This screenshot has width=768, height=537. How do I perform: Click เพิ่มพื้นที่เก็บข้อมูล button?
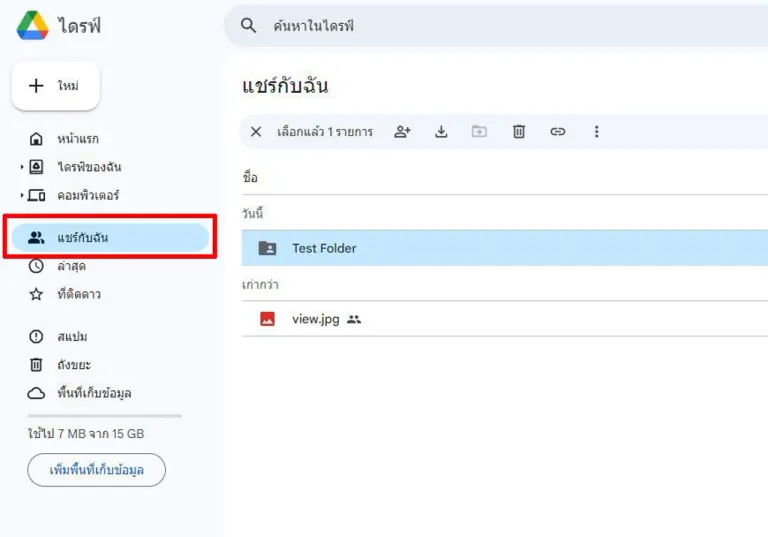pyautogui.click(x=96, y=470)
